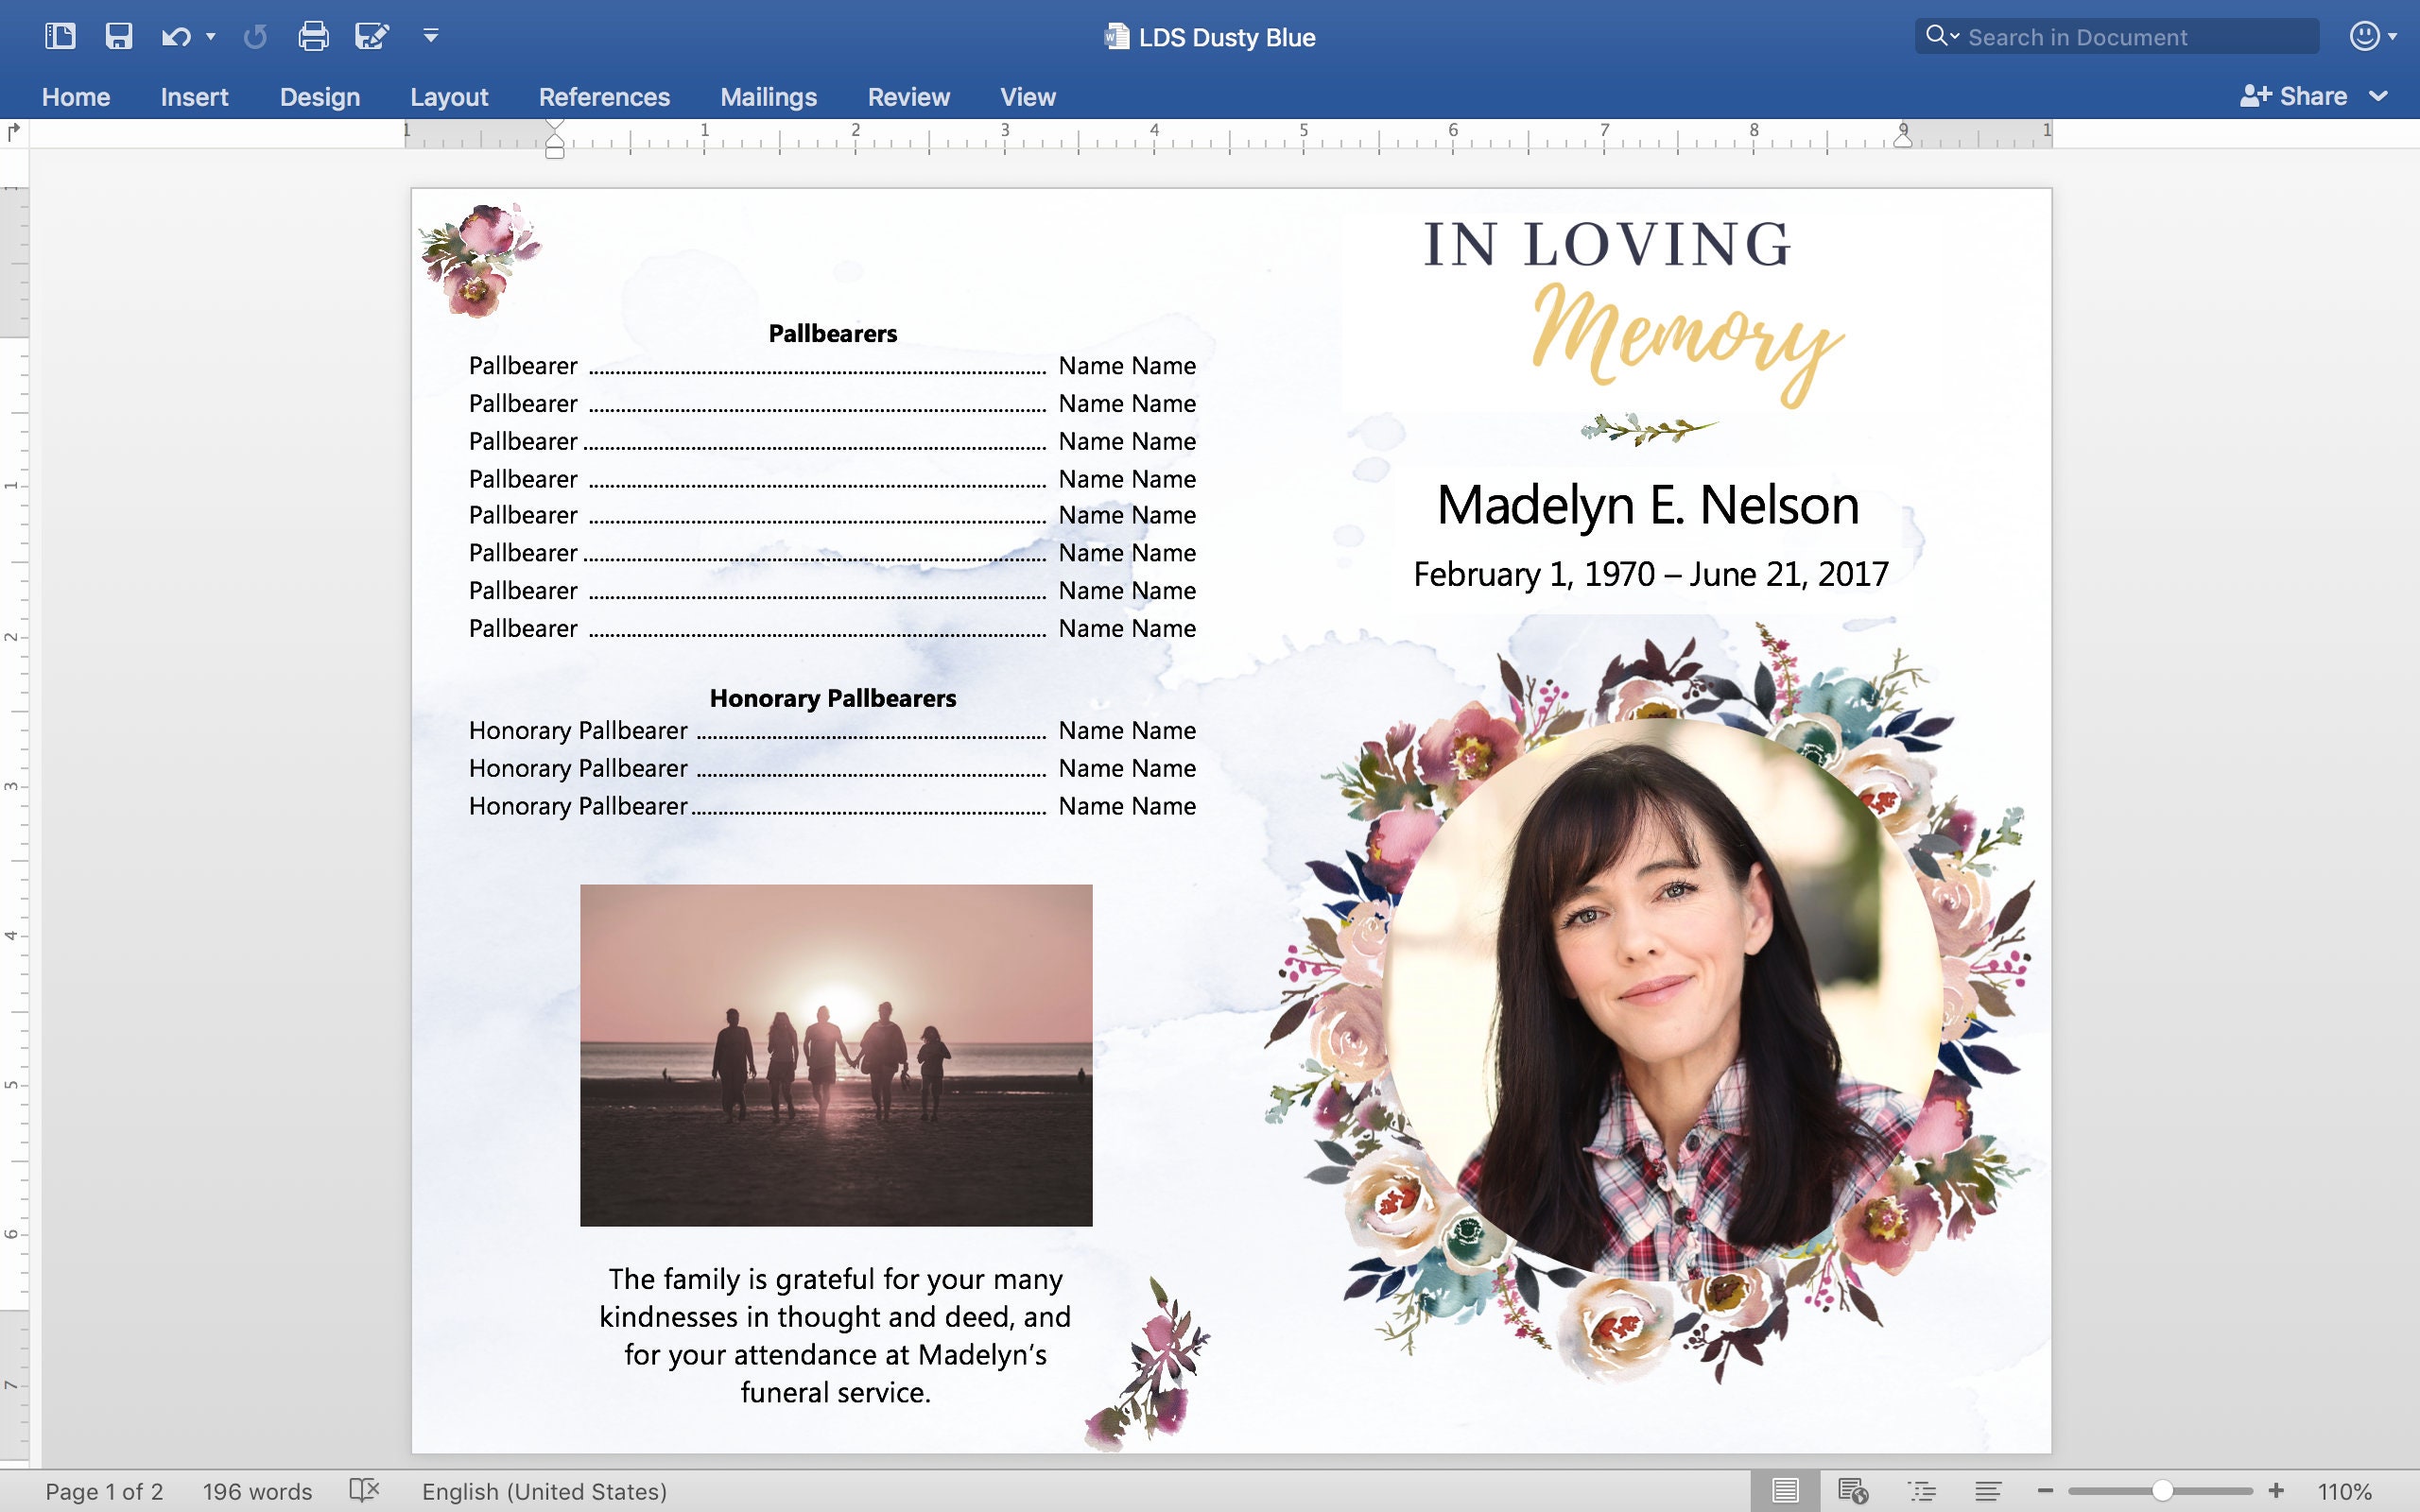Print the document with the printer icon
This screenshot has height=1512, width=2420.
[314, 37]
